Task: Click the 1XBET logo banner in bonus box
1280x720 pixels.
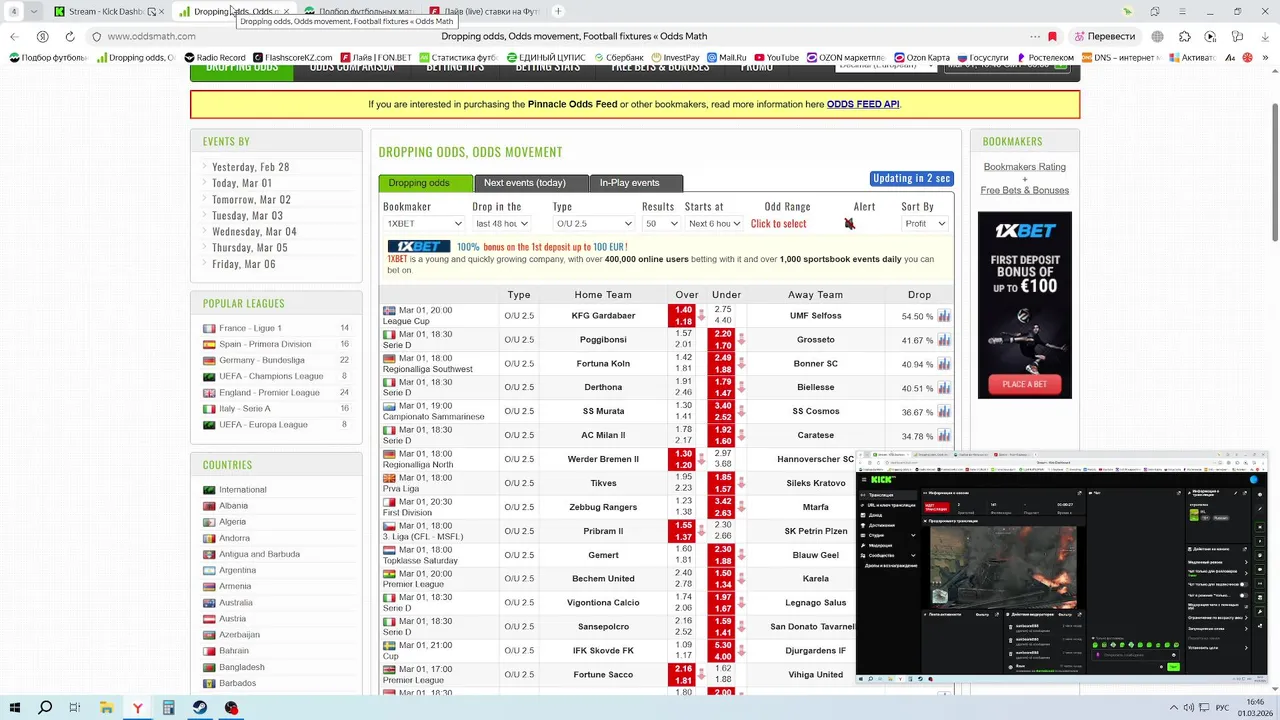Action: (x=419, y=247)
